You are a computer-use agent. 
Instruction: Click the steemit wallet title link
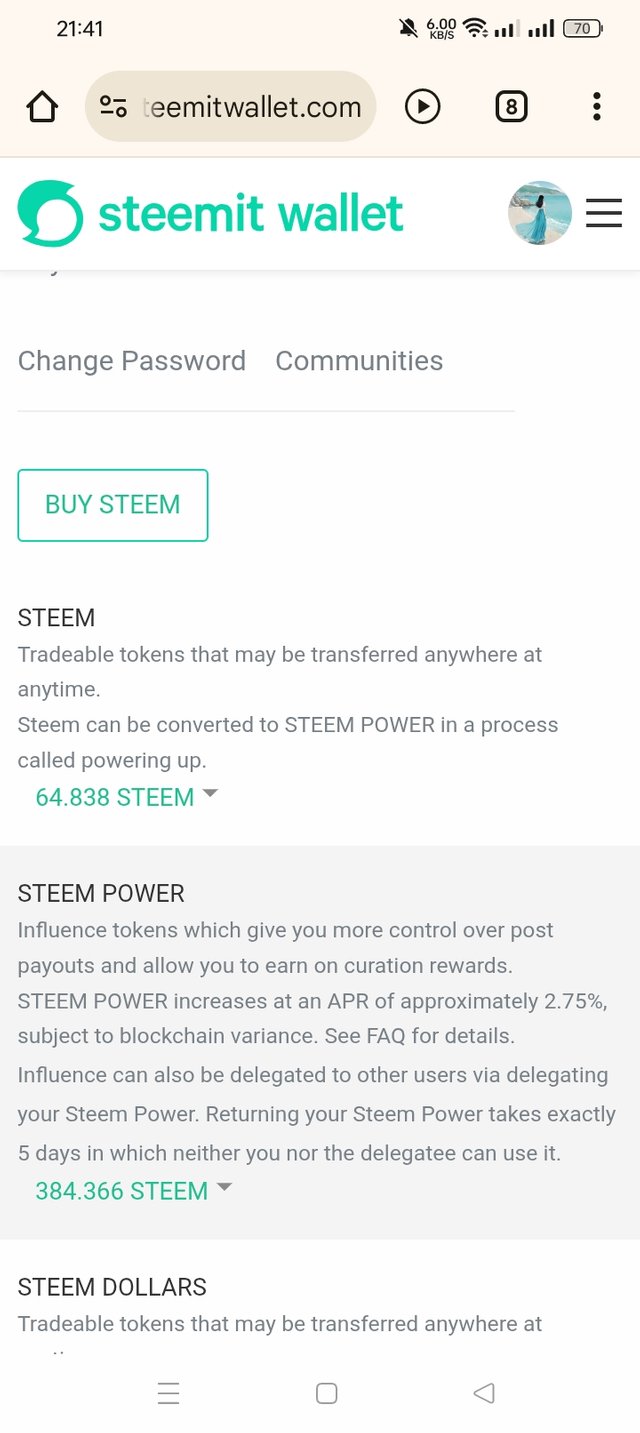(x=251, y=213)
